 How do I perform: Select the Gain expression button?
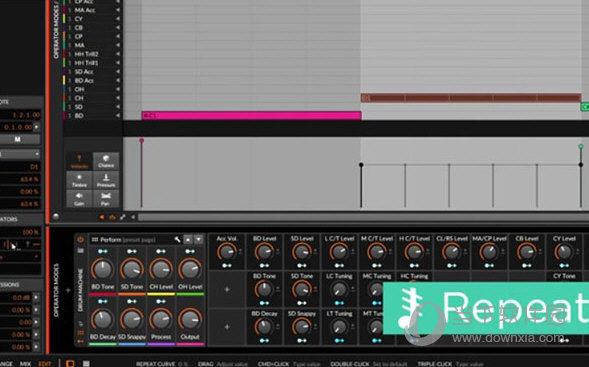pyautogui.click(x=79, y=199)
